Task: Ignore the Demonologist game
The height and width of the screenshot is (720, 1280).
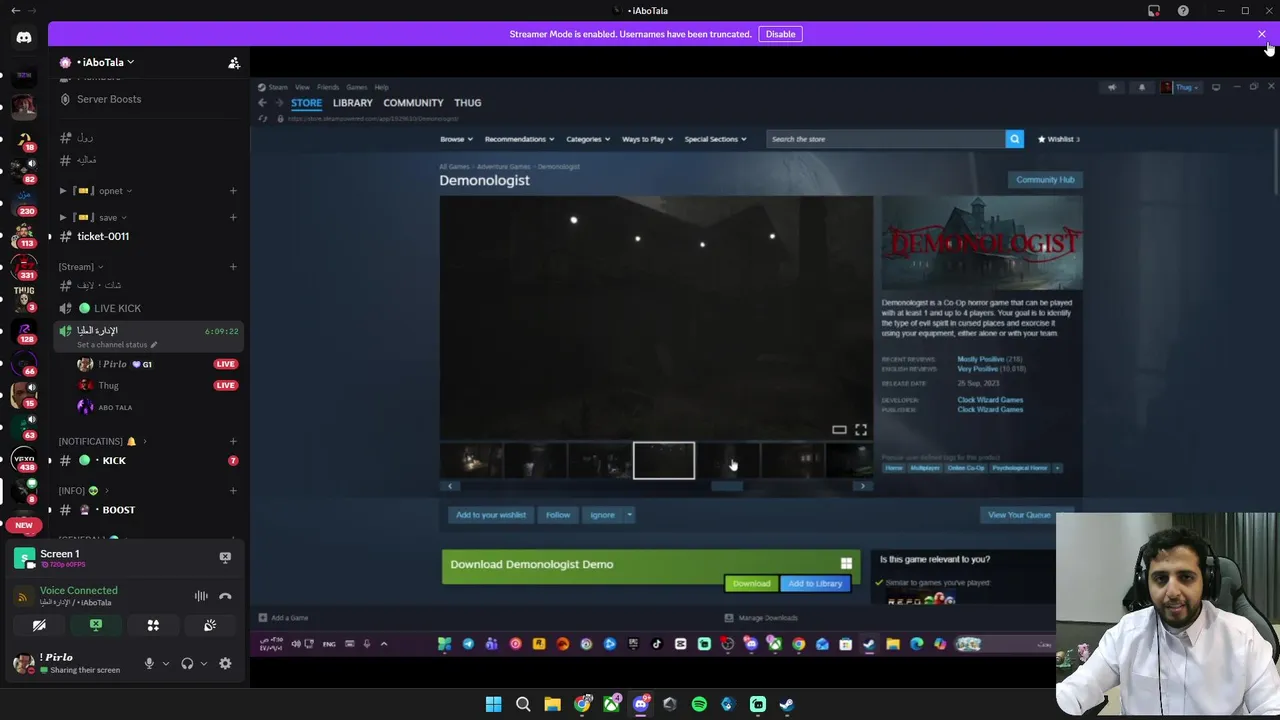Action: point(602,515)
